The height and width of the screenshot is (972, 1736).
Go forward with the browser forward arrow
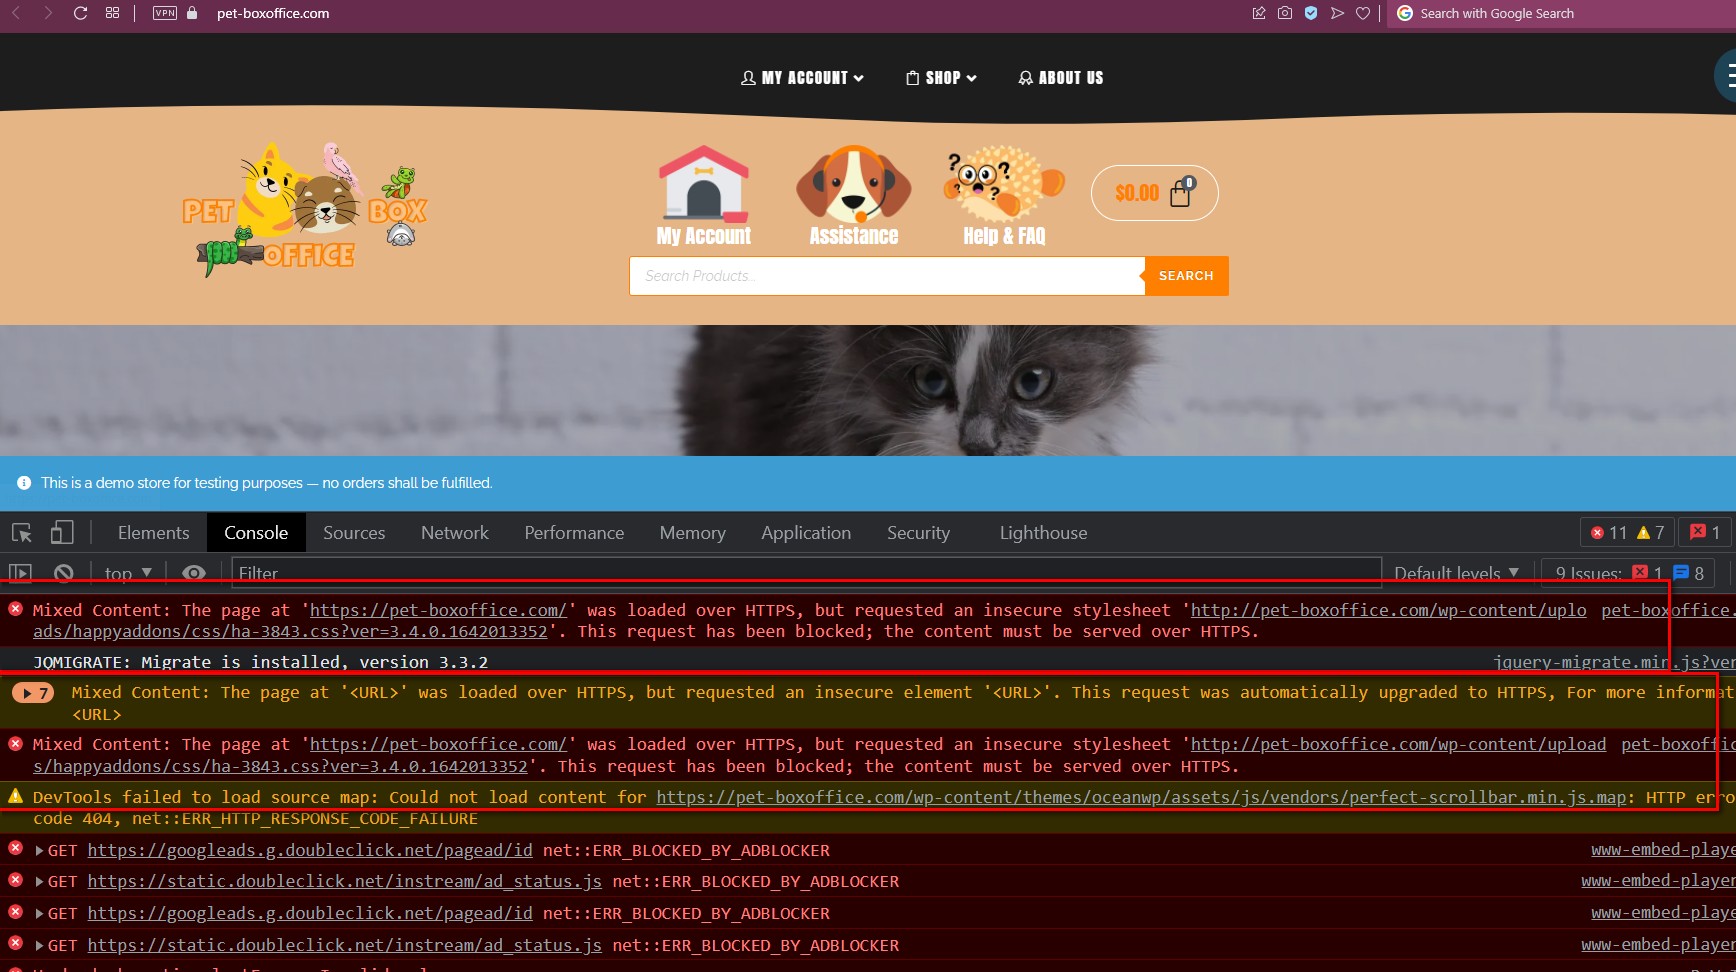pyautogui.click(x=47, y=13)
